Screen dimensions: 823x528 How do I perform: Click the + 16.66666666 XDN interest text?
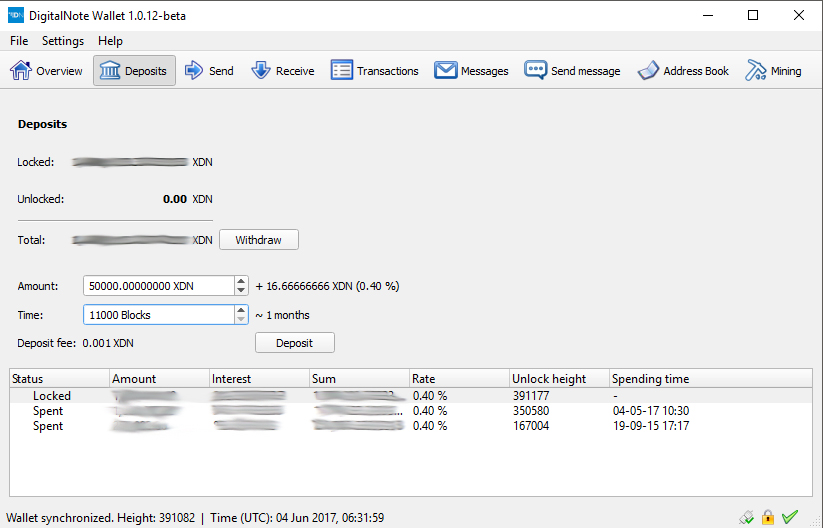pos(328,286)
